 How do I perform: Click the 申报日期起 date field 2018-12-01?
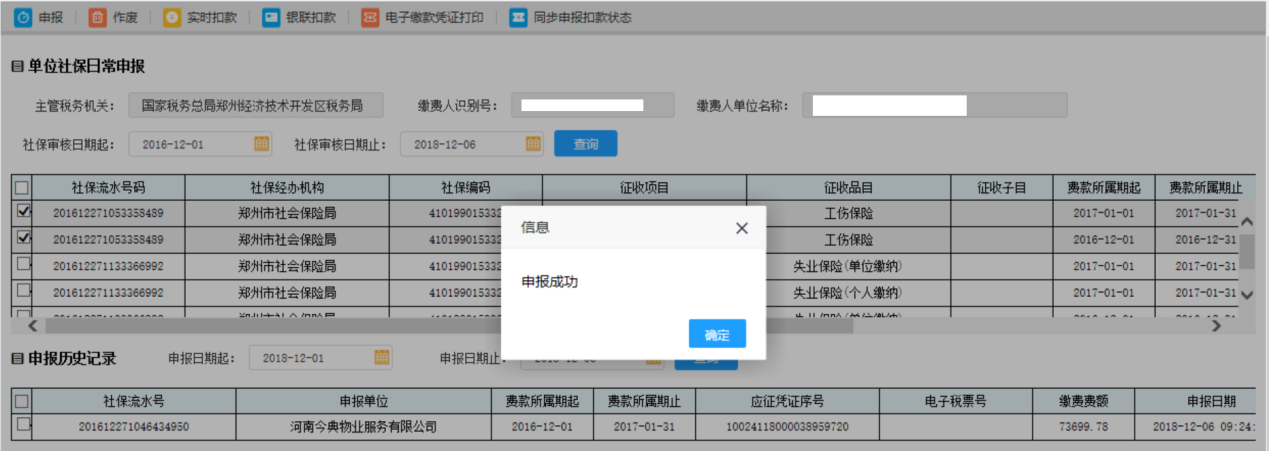[321, 357]
